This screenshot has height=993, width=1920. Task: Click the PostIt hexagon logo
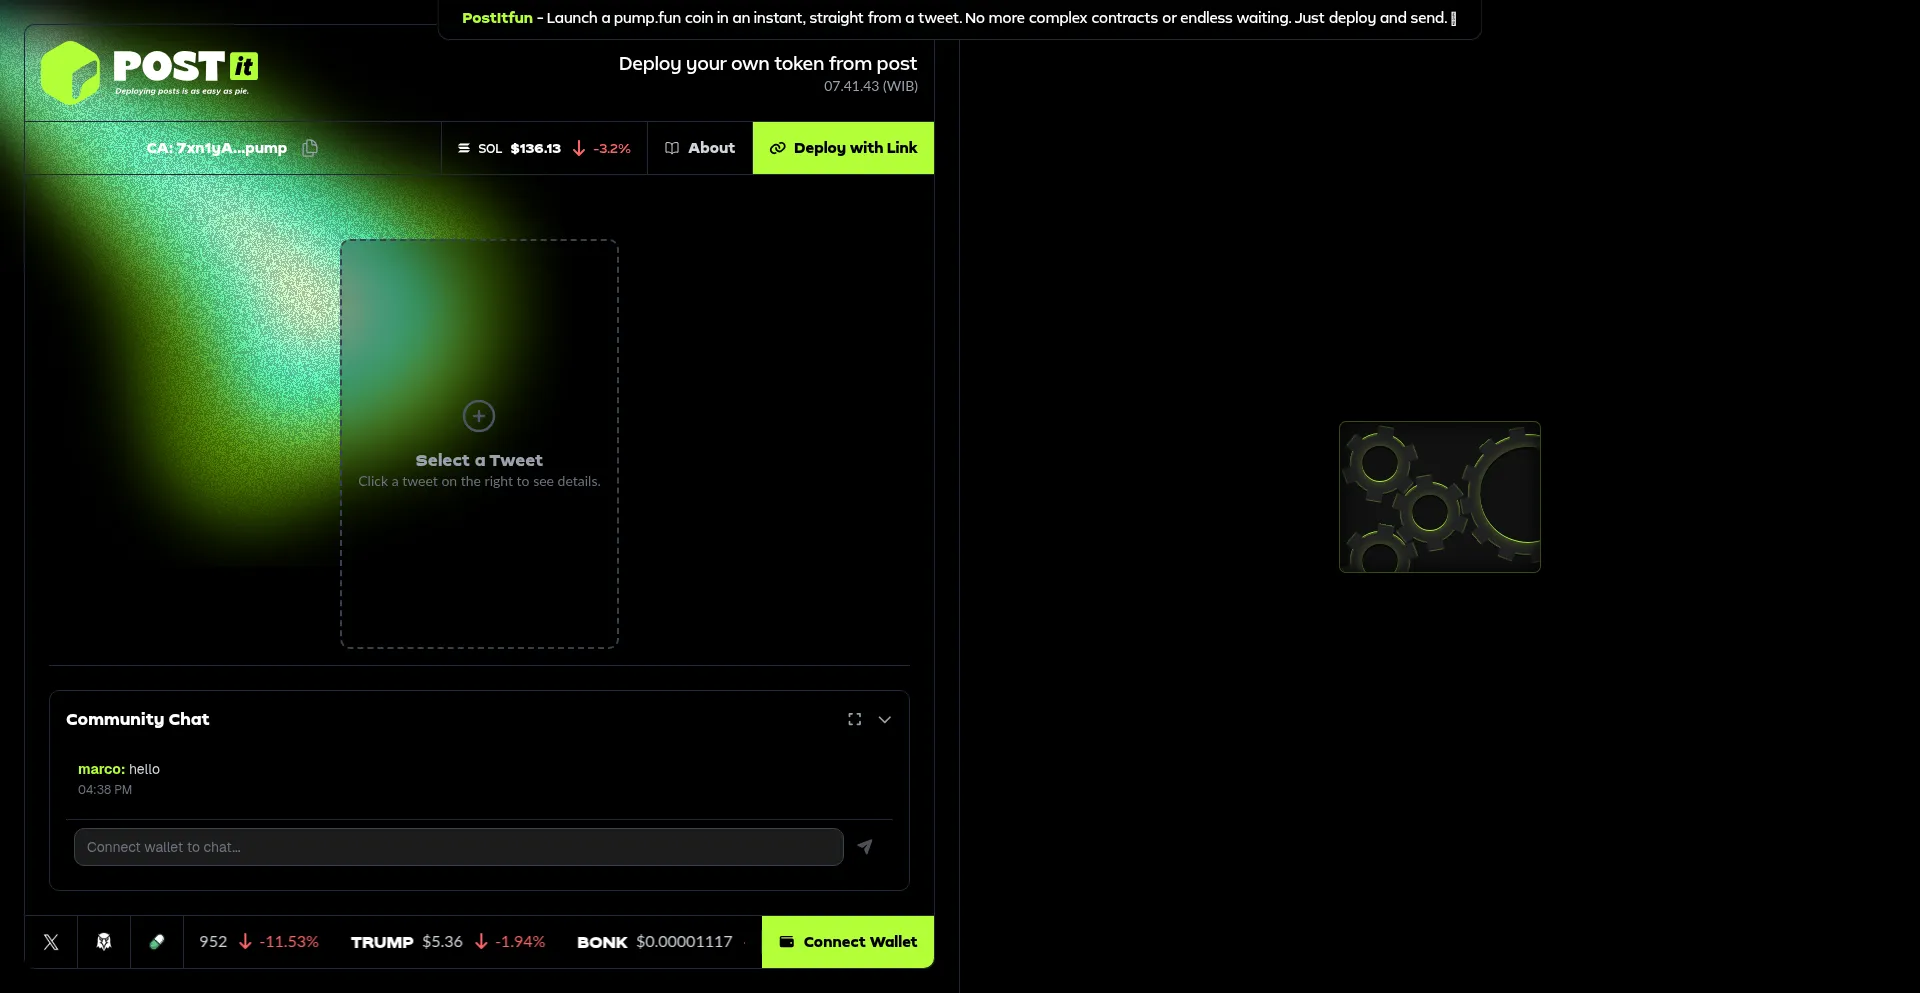(70, 73)
